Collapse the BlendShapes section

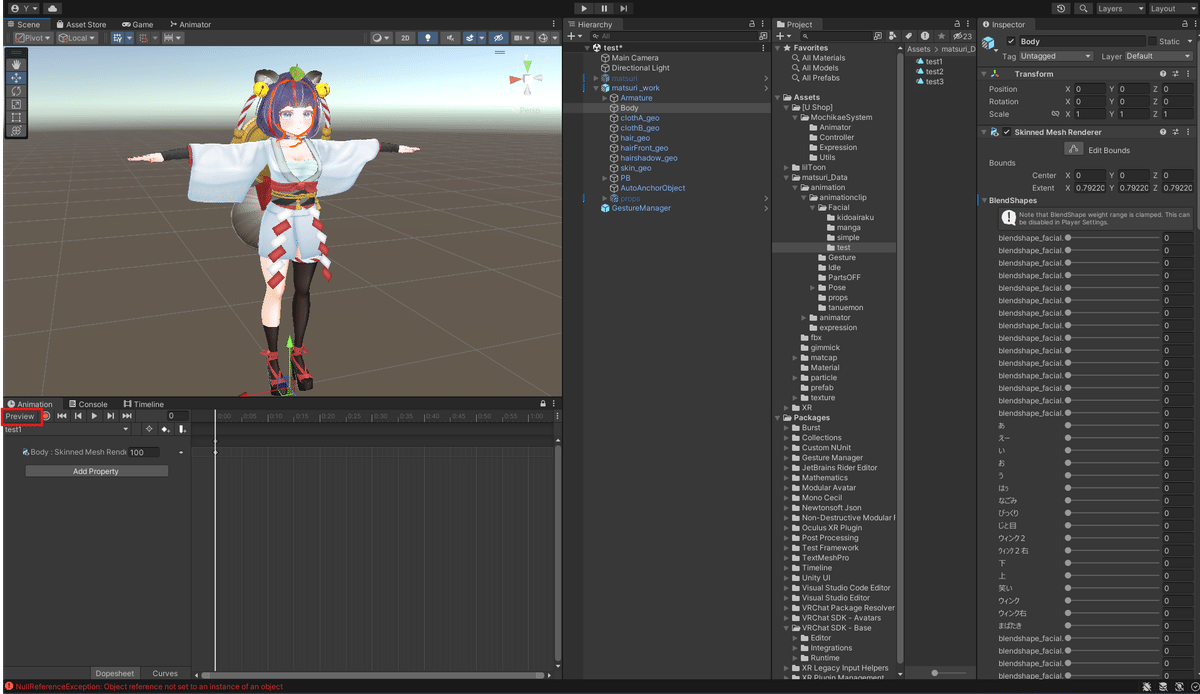click(983, 200)
